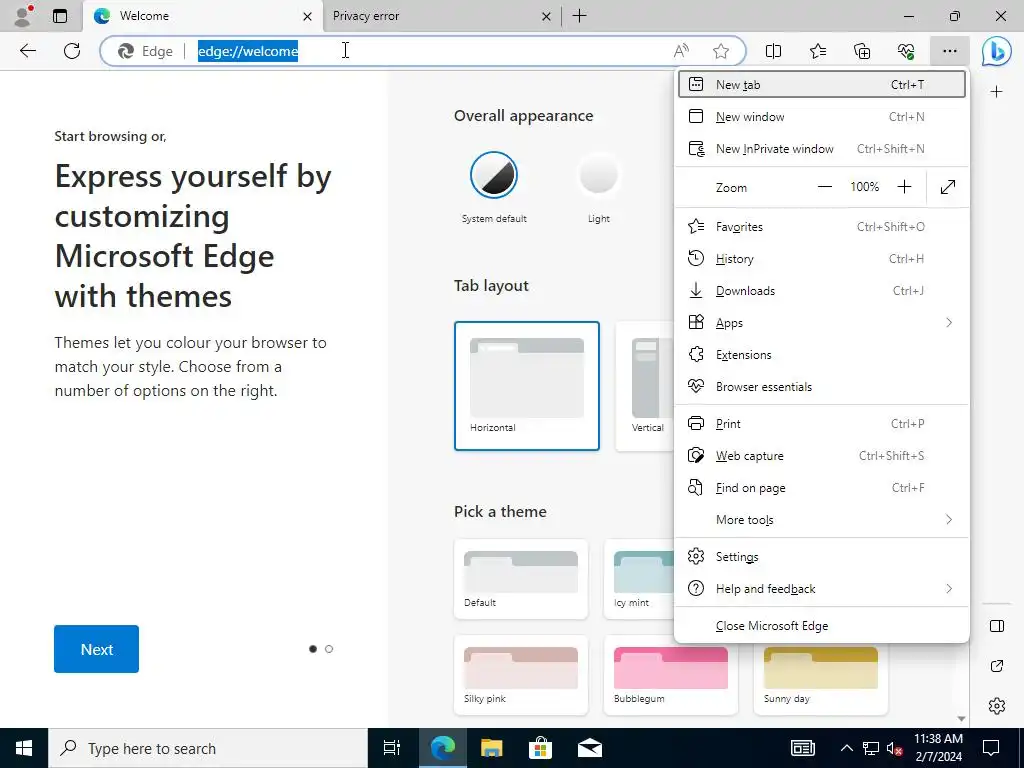Viewport: 1024px width, 768px height.
Task: Open Microsoft Store from taskbar
Action: coord(541,748)
